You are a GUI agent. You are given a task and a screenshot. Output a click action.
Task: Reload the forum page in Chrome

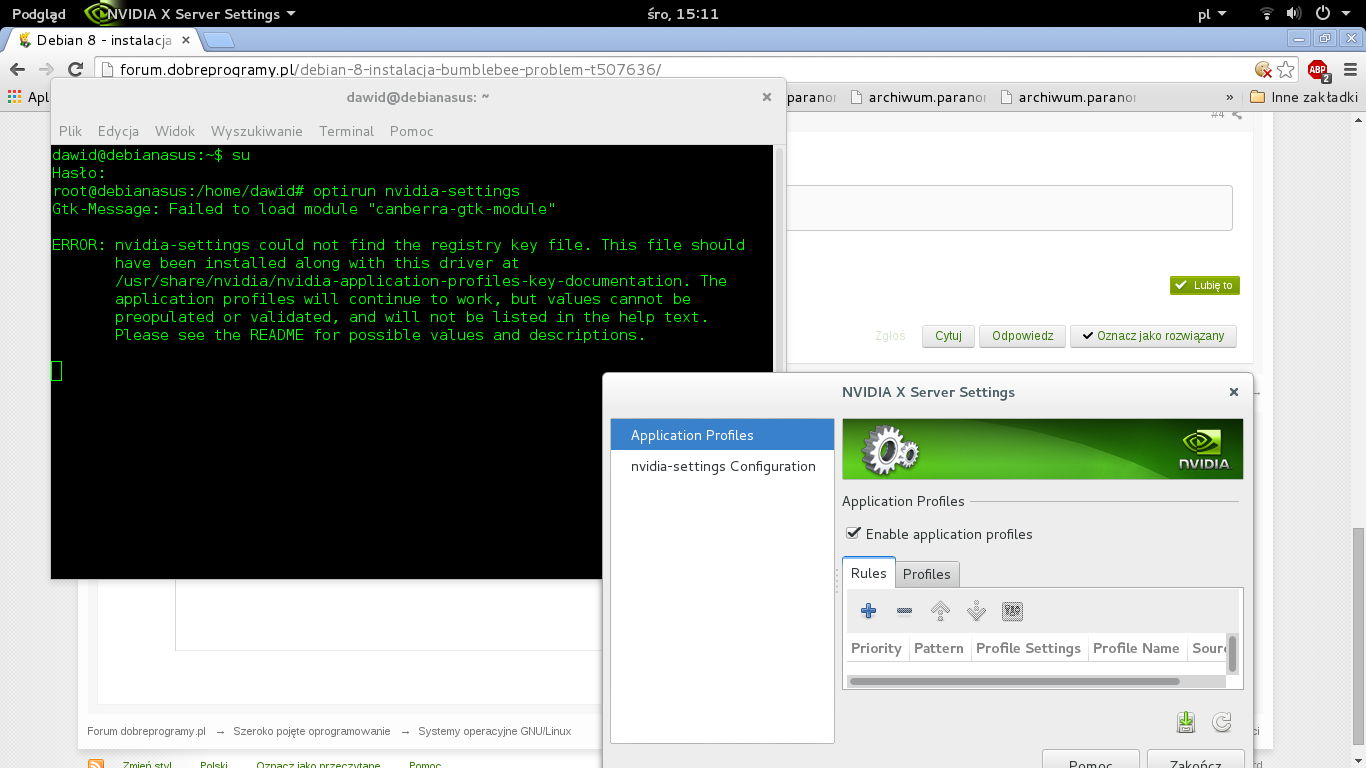tap(75, 69)
